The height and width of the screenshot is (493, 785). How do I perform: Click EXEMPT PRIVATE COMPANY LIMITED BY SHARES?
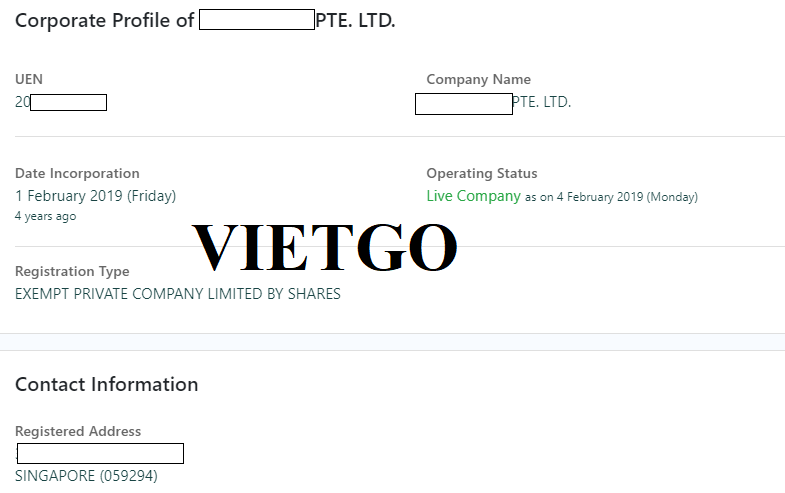[x=178, y=294]
